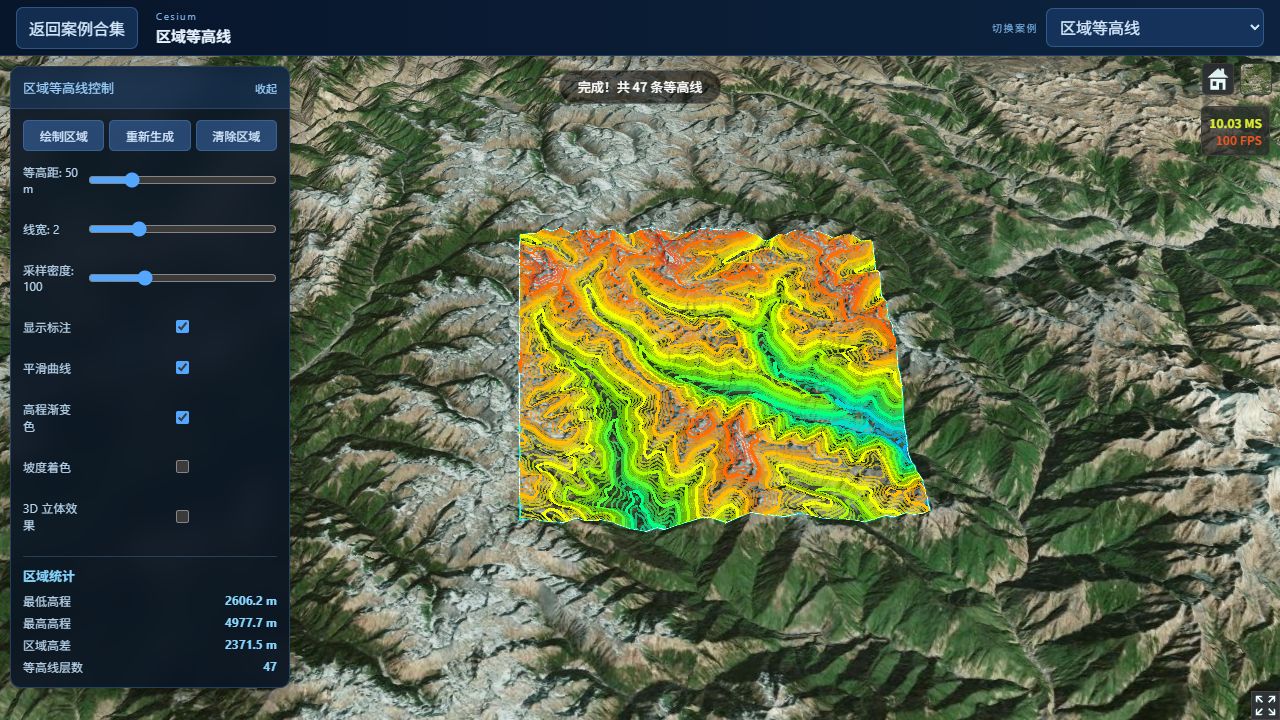Uncheck the 高程渐变色 checkbox
Screen dimensions: 1280x720
(182, 417)
